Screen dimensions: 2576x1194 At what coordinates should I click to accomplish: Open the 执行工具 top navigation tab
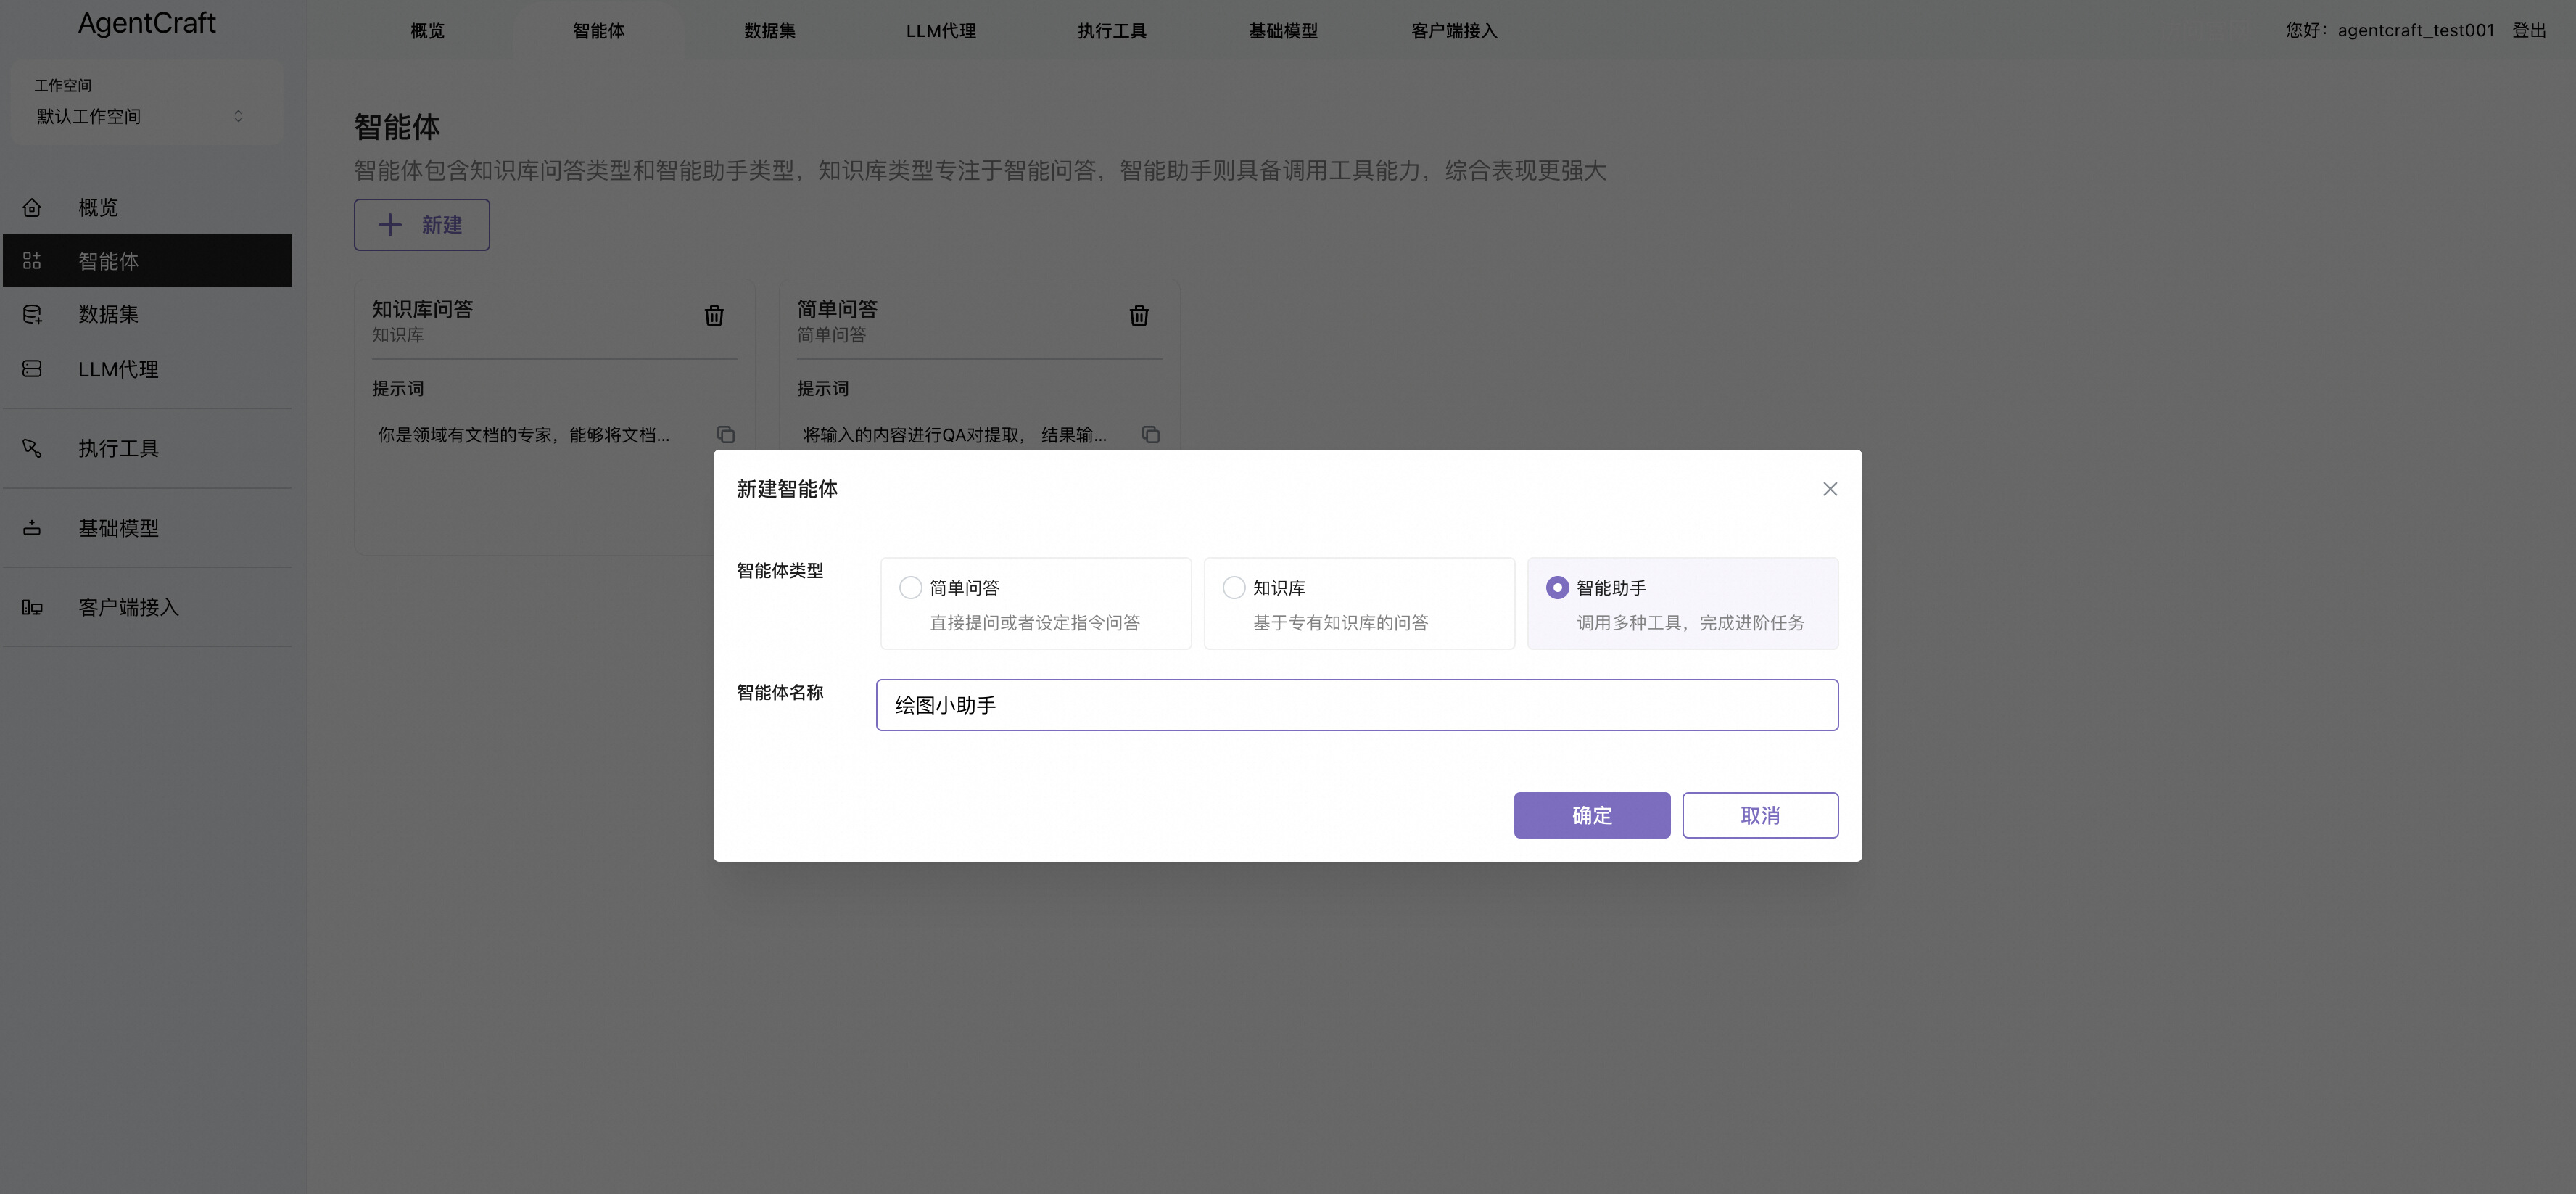[x=1111, y=31]
